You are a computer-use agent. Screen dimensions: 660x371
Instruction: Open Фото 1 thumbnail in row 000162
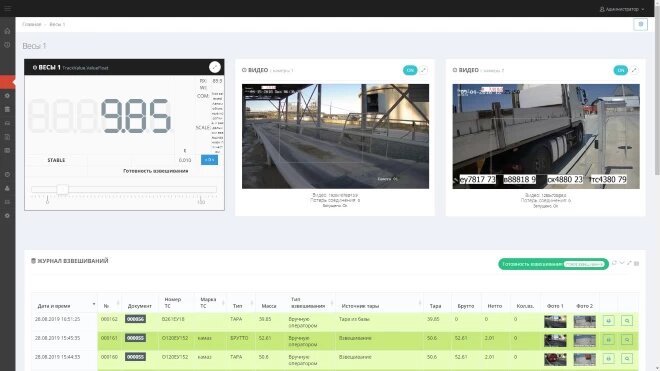555,321
